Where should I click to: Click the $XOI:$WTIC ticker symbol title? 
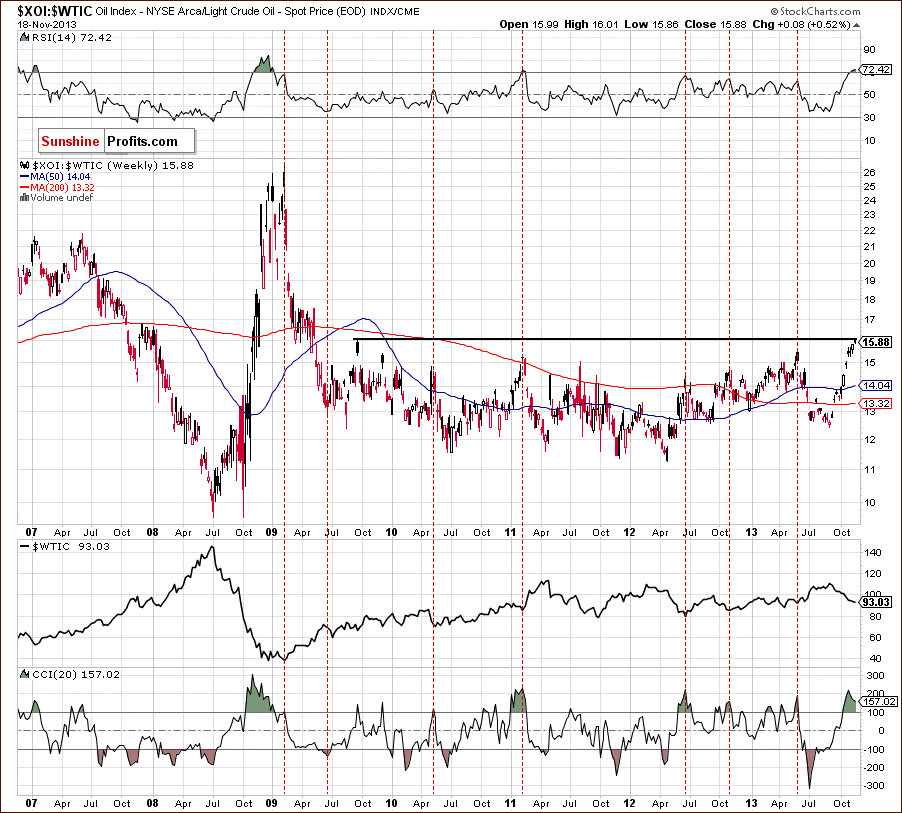tap(55, 11)
